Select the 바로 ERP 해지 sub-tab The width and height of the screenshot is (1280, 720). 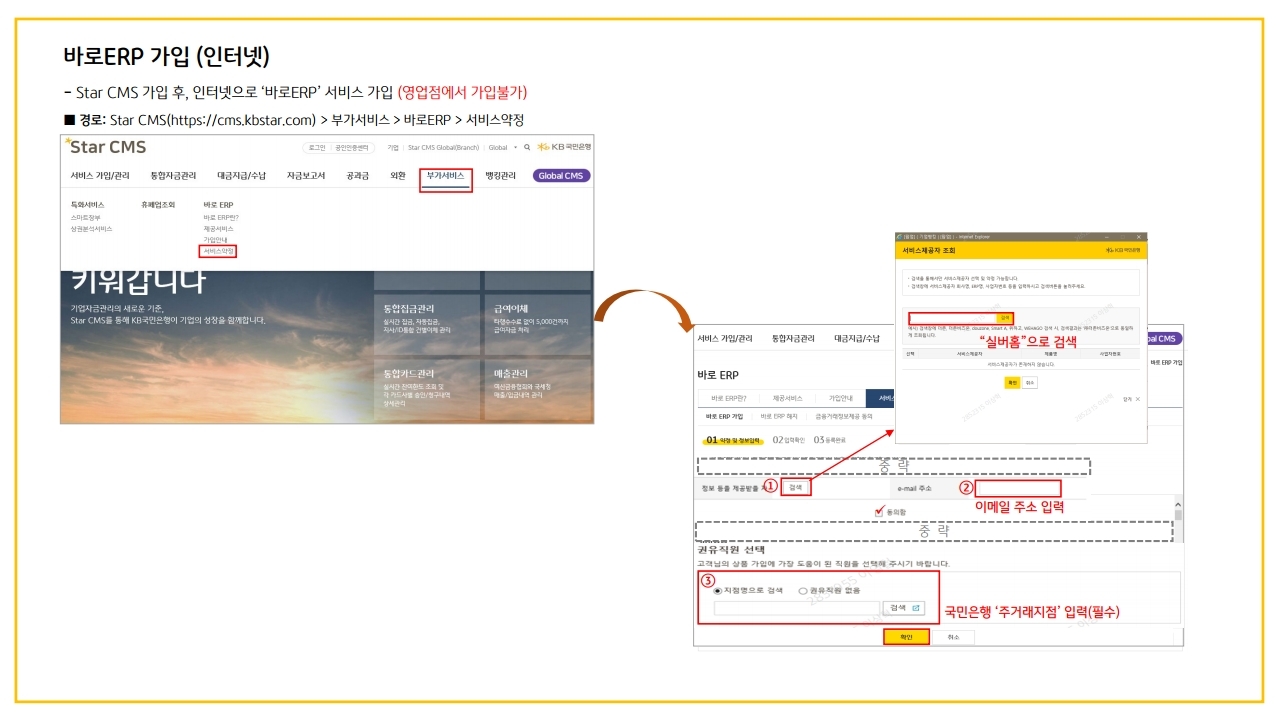click(x=779, y=416)
